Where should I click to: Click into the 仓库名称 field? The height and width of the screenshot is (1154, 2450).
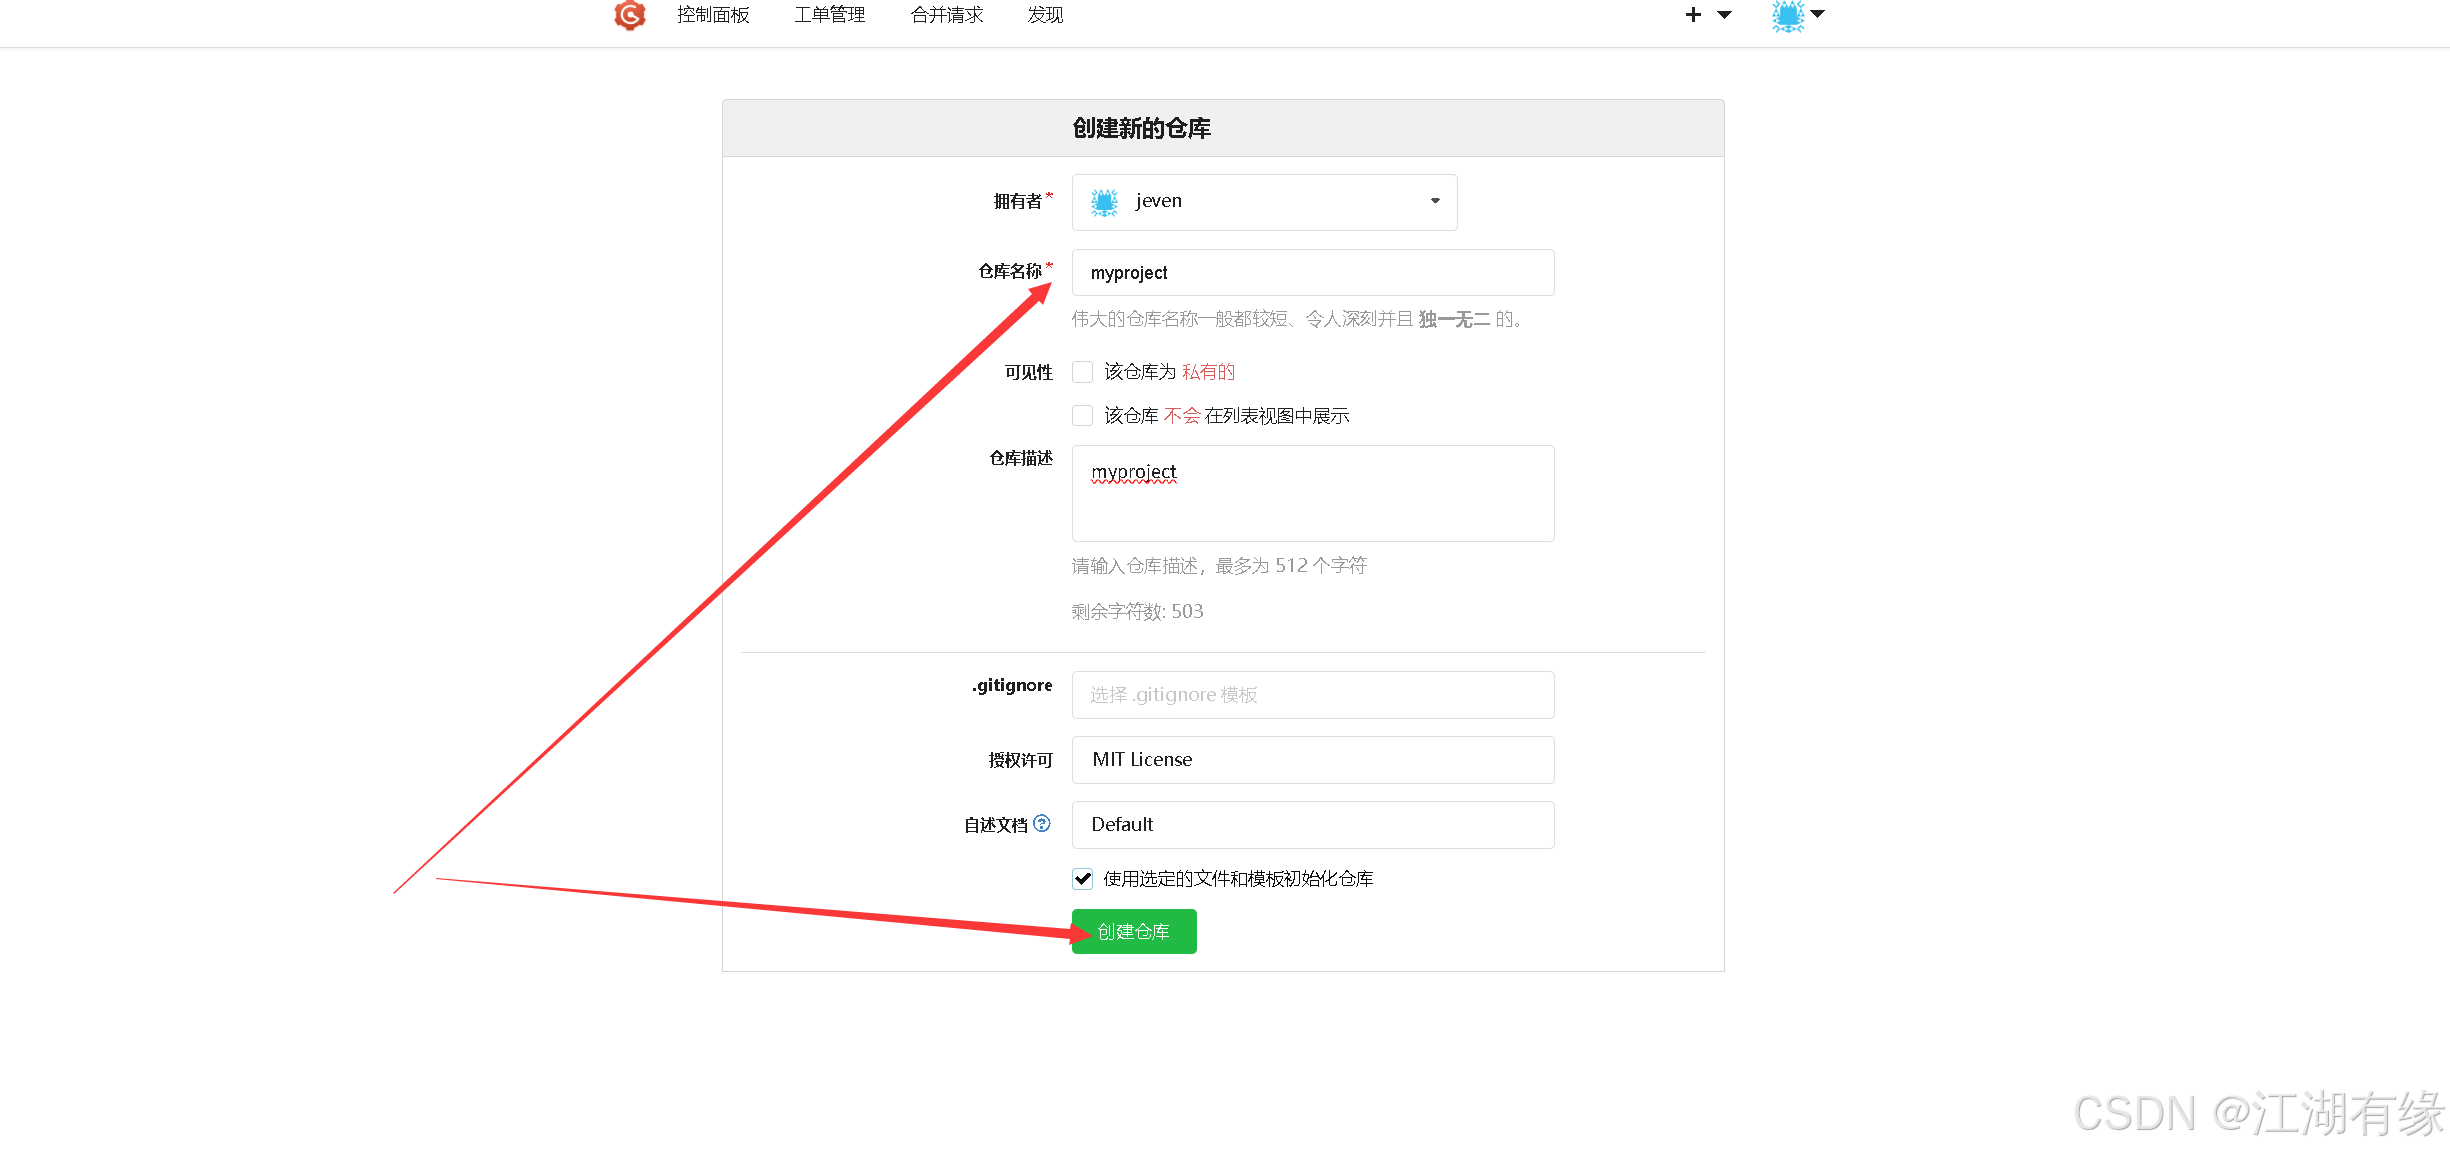1312,272
